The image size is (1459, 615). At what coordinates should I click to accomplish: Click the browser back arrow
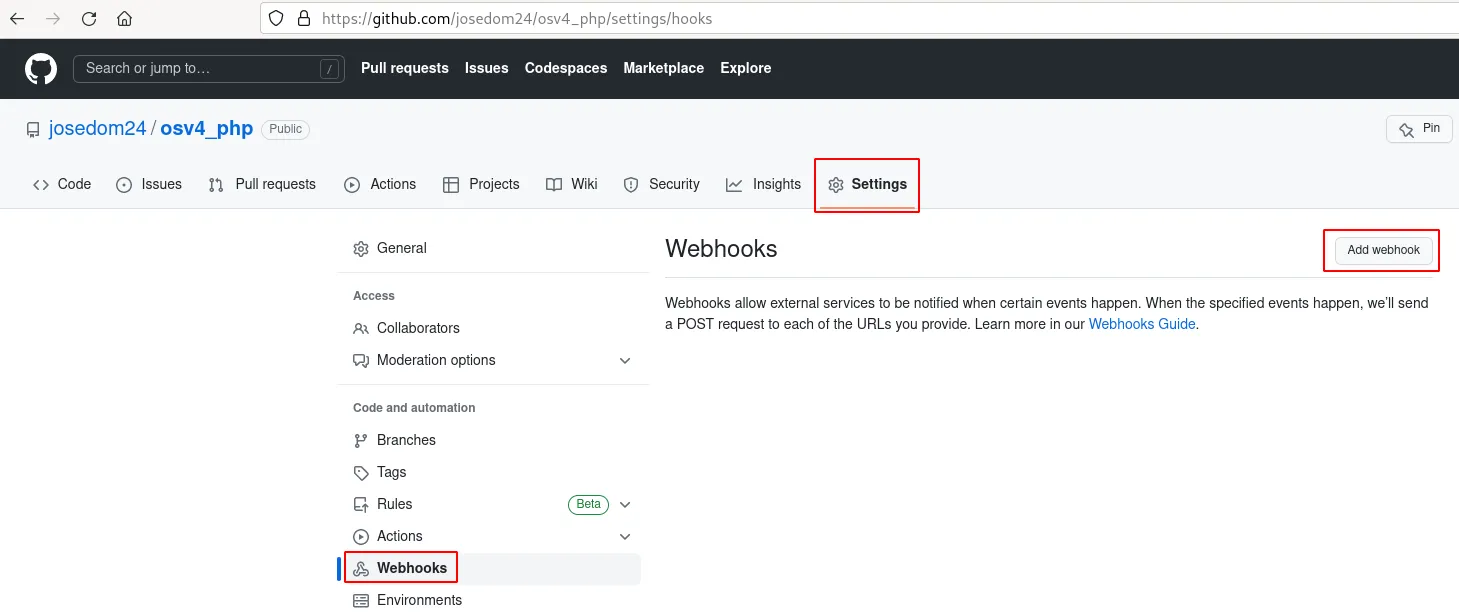[17, 19]
